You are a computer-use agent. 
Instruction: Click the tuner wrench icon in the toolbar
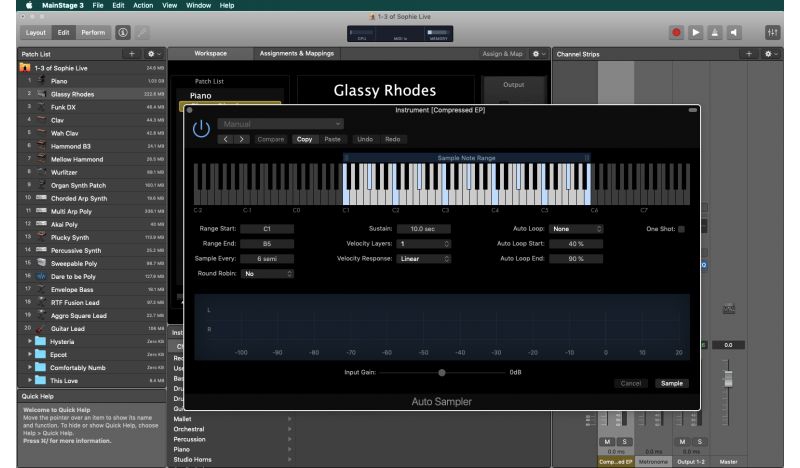[x=142, y=33]
